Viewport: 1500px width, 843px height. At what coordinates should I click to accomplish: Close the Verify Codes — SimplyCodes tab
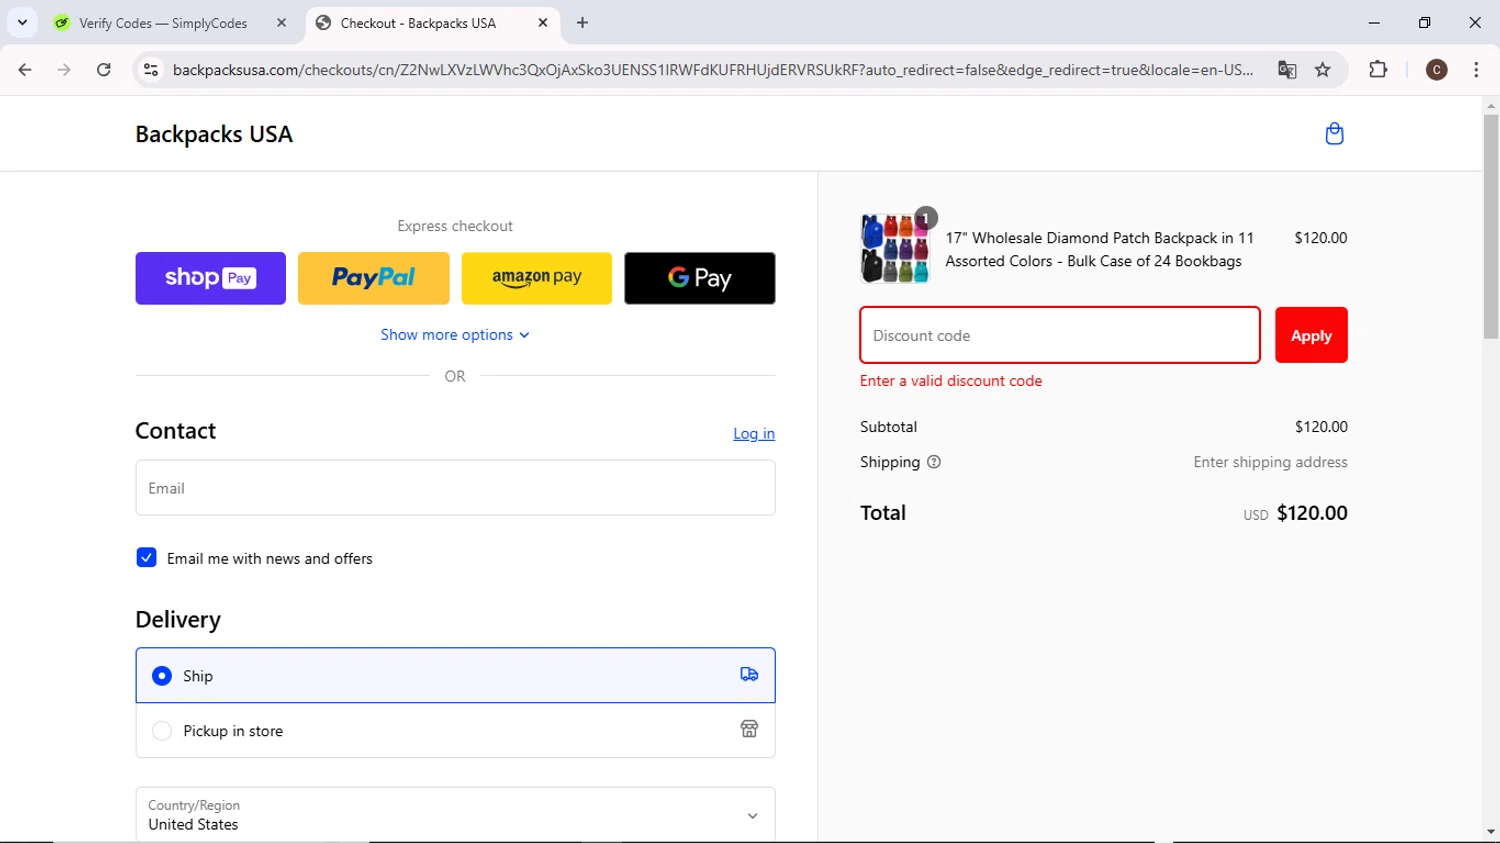click(x=281, y=22)
